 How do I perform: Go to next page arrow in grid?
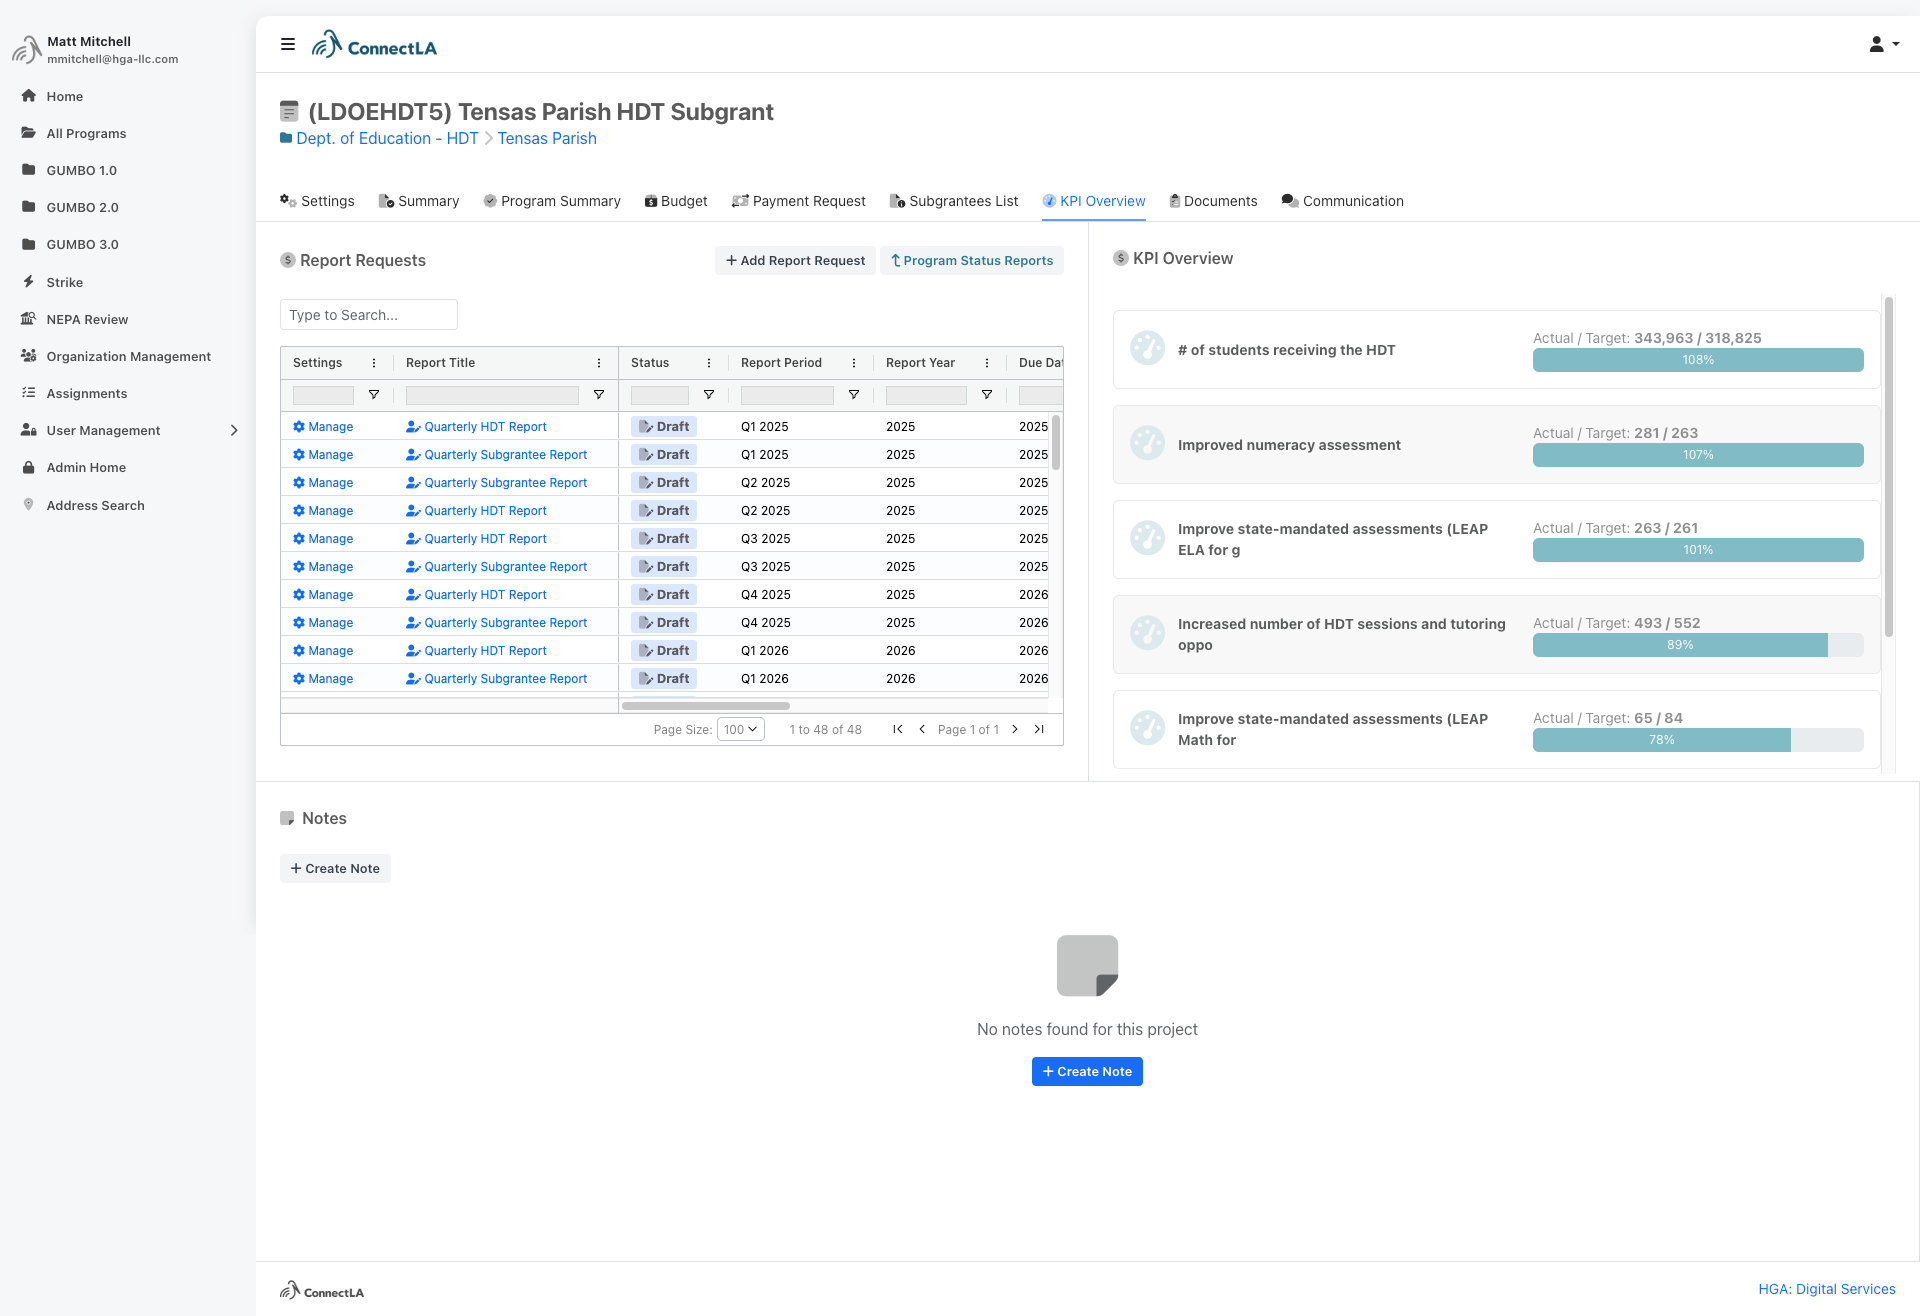(1015, 729)
